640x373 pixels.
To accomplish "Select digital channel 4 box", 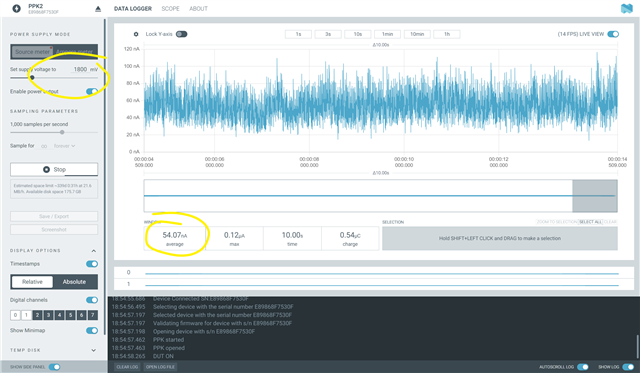I will [60, 315].
